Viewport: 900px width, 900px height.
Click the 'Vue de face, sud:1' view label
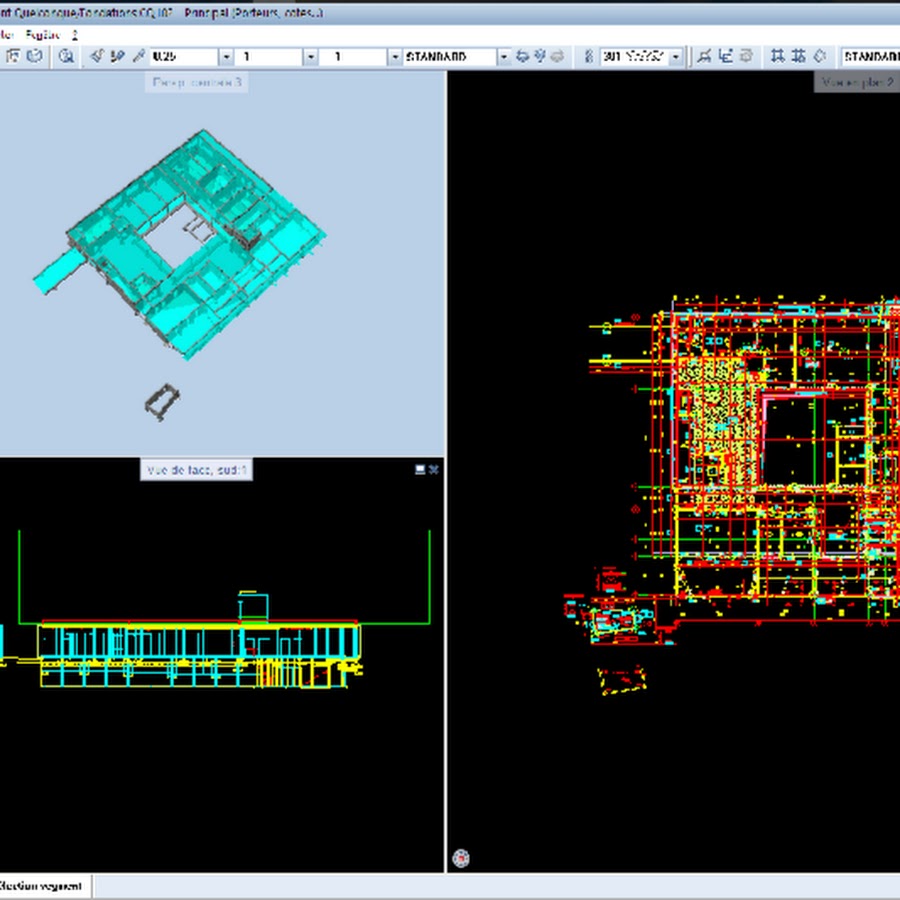196,469
